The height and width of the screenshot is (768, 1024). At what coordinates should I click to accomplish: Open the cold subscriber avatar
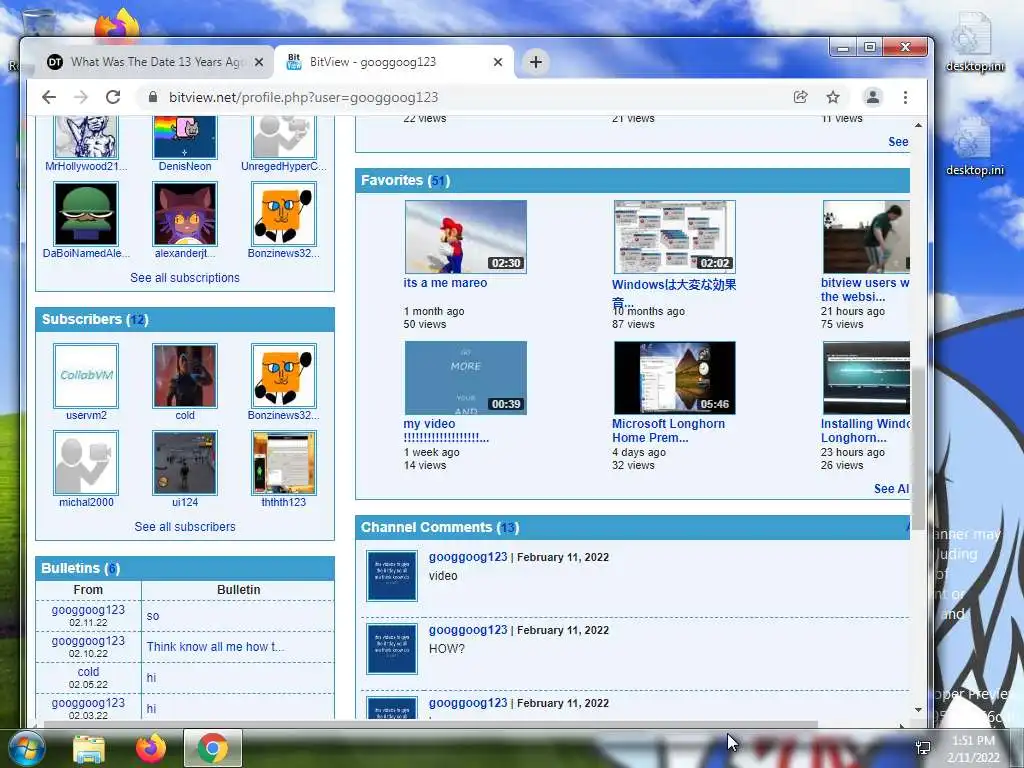pos(185,376)
